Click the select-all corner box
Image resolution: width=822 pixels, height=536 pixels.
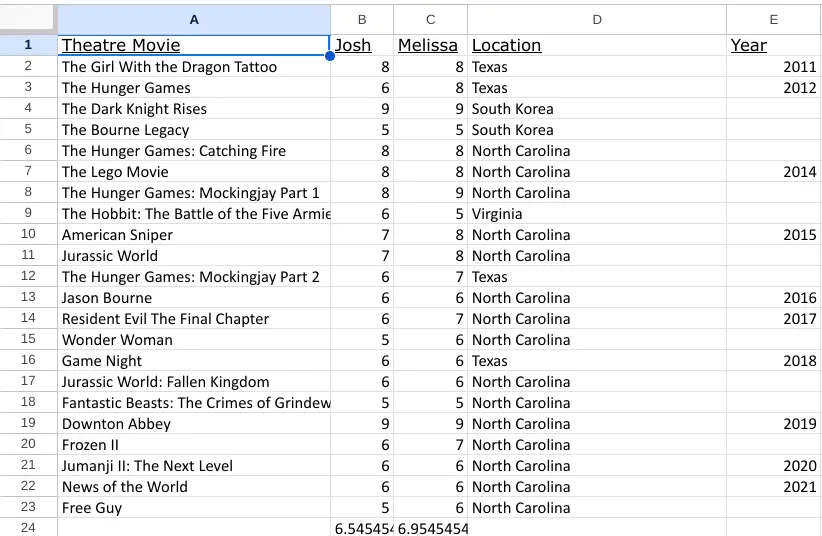coord(27,19)
